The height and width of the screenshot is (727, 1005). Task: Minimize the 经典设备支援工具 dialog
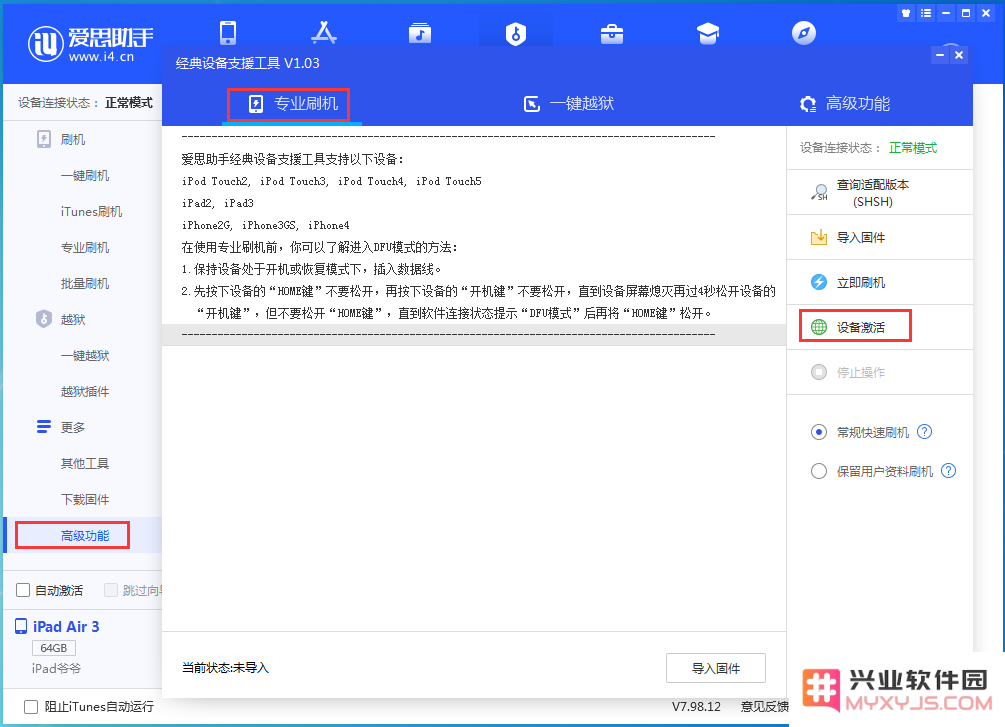940,55
